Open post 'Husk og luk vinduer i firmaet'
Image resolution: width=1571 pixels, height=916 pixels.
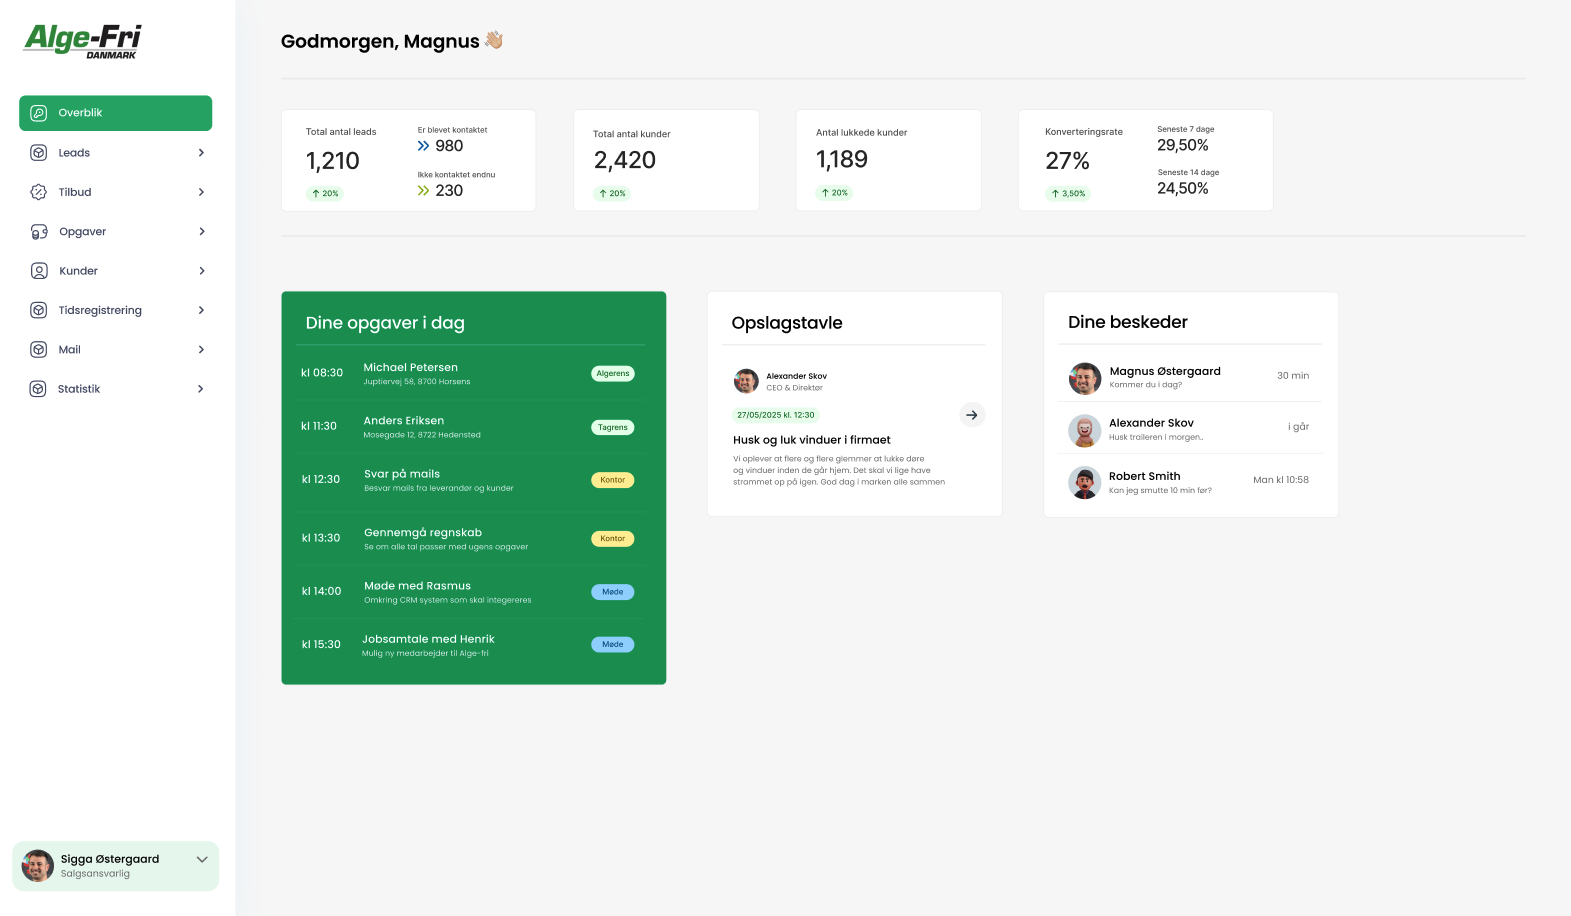[812, 440]
